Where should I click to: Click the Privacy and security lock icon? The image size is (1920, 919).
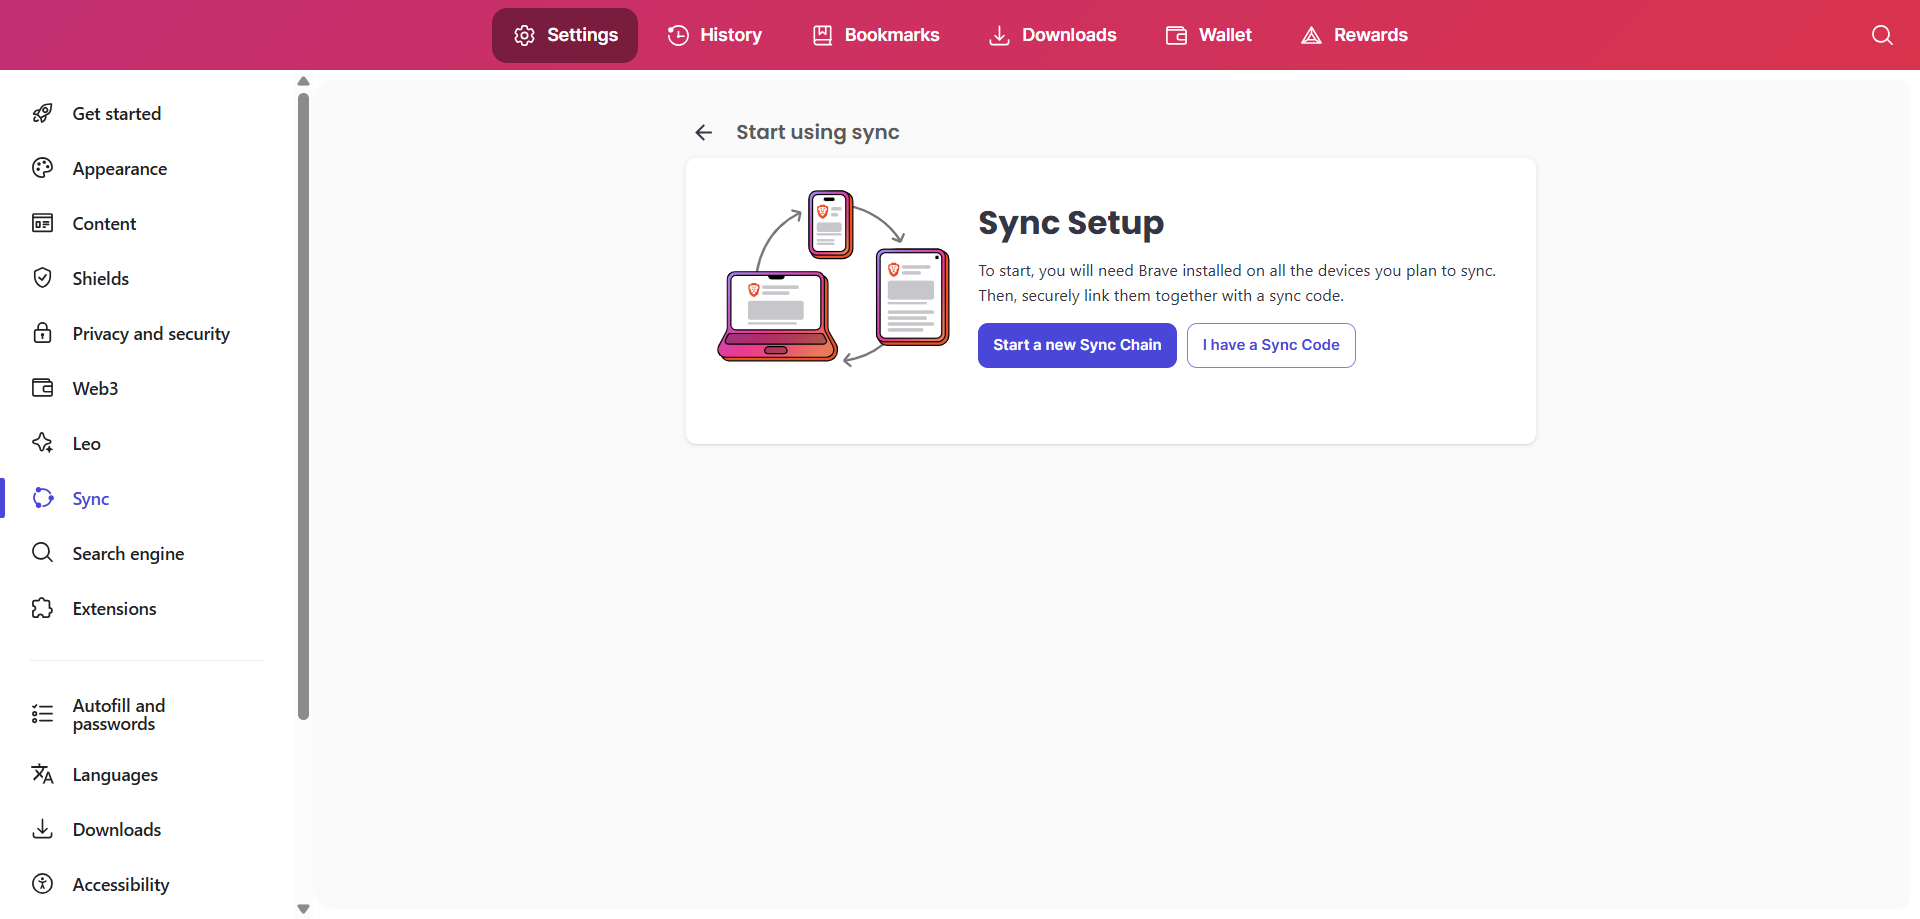click(x=42, y=333)
